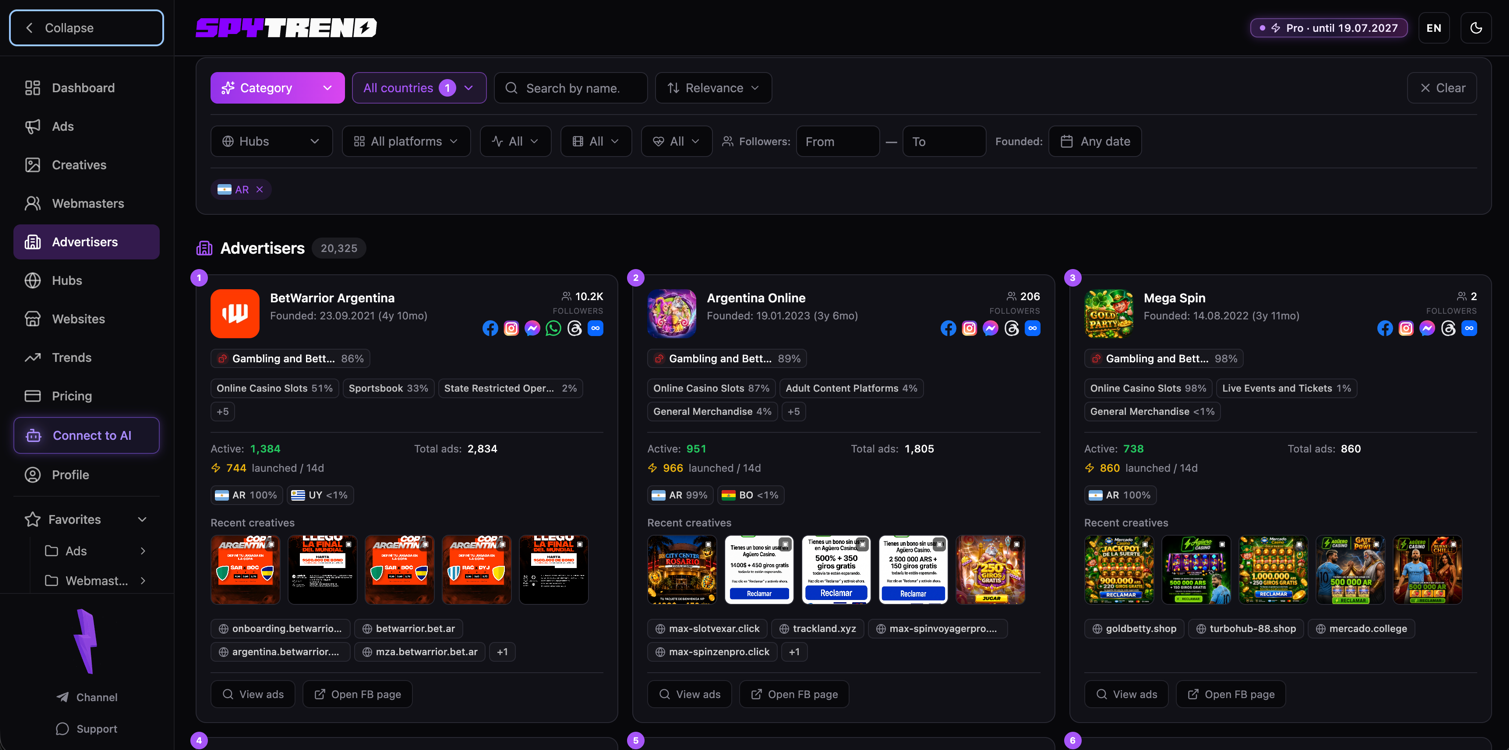This screenshot has height=750, width=1509.
Task: Open the Dashboard page
Action: [x=86, y=88]
